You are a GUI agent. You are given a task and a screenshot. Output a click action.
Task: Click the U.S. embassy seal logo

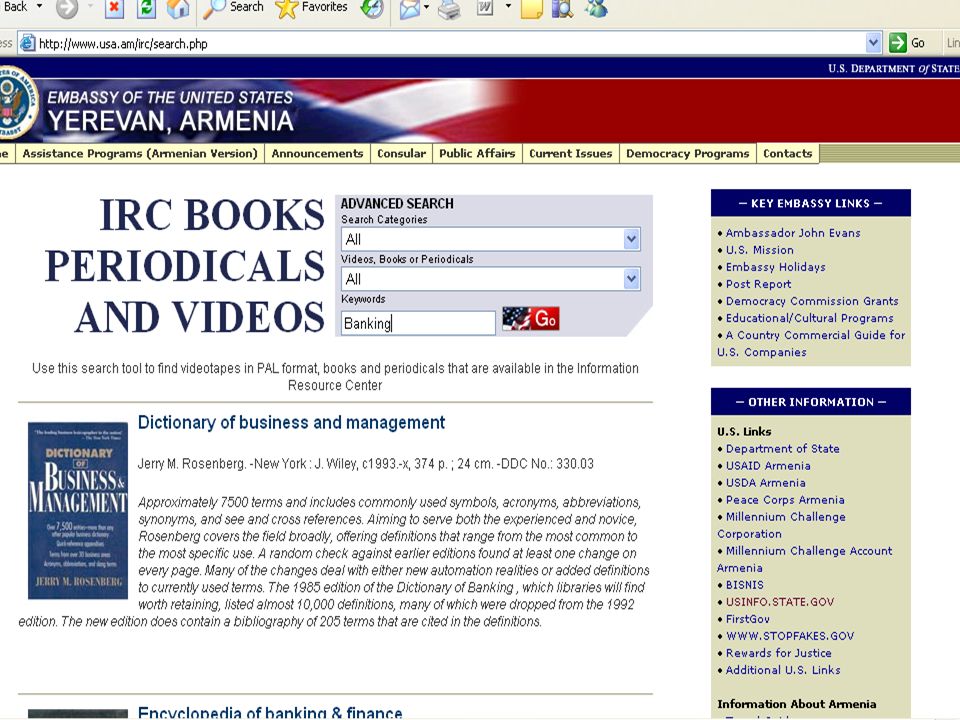pyautogui.click(x=17, y=103)
